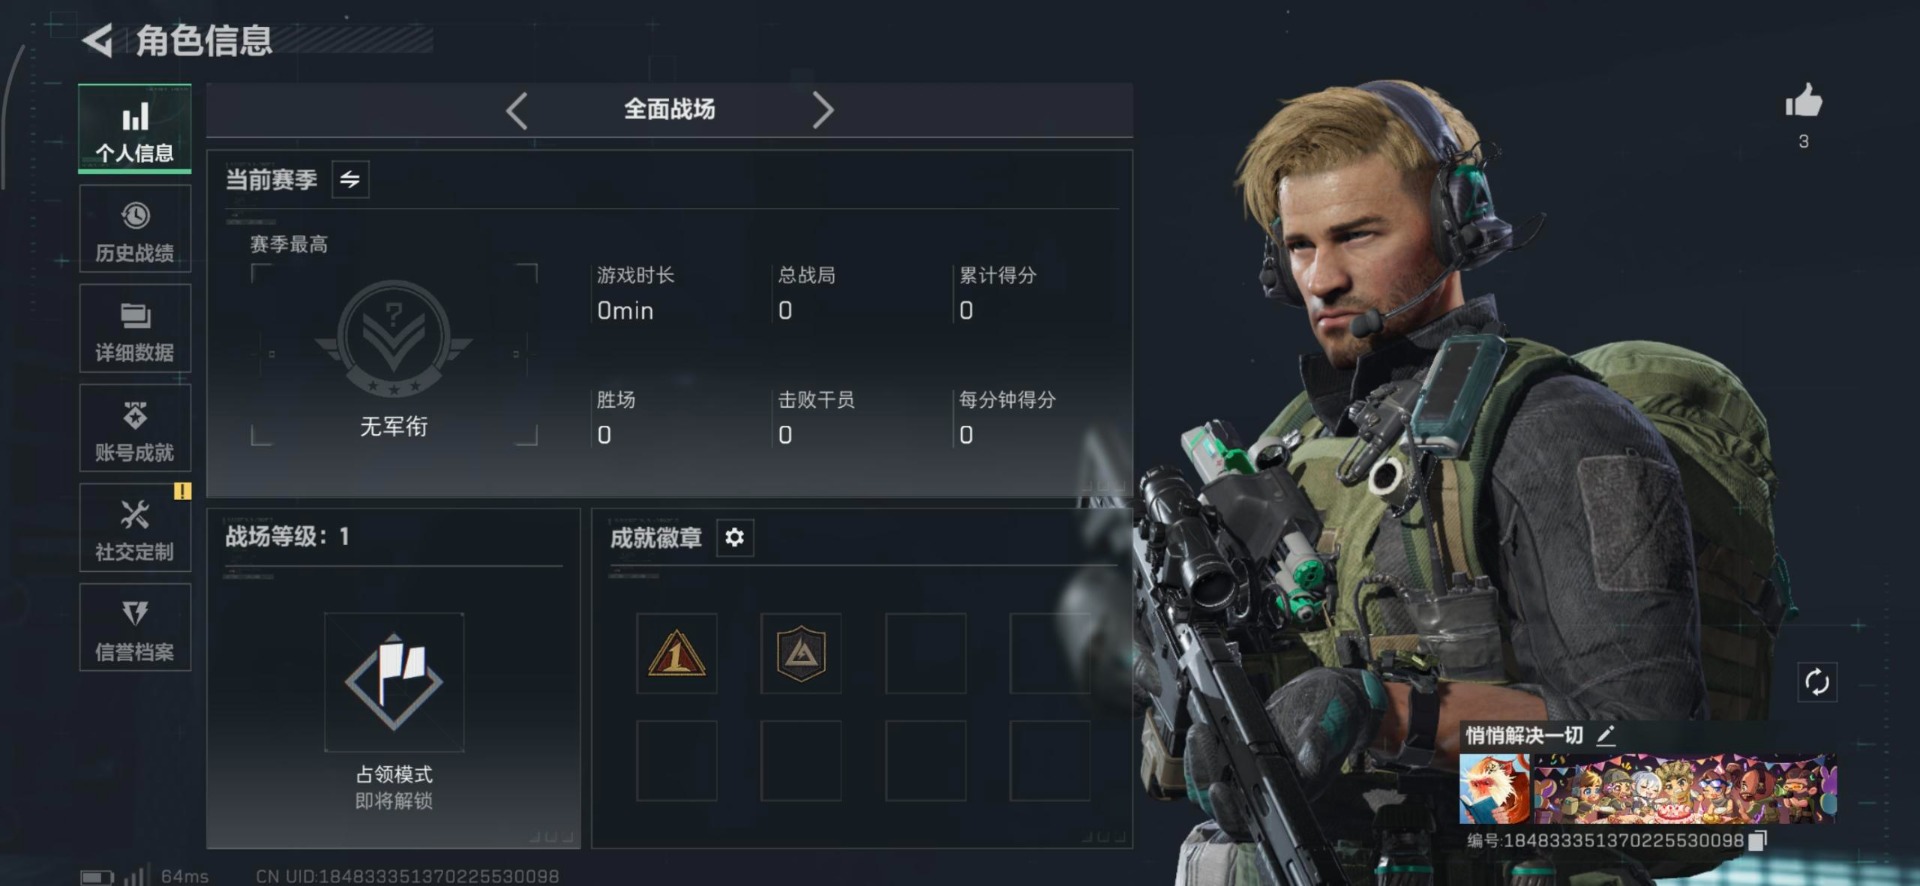Click the empty third badge slot

(x=926, y=654)
